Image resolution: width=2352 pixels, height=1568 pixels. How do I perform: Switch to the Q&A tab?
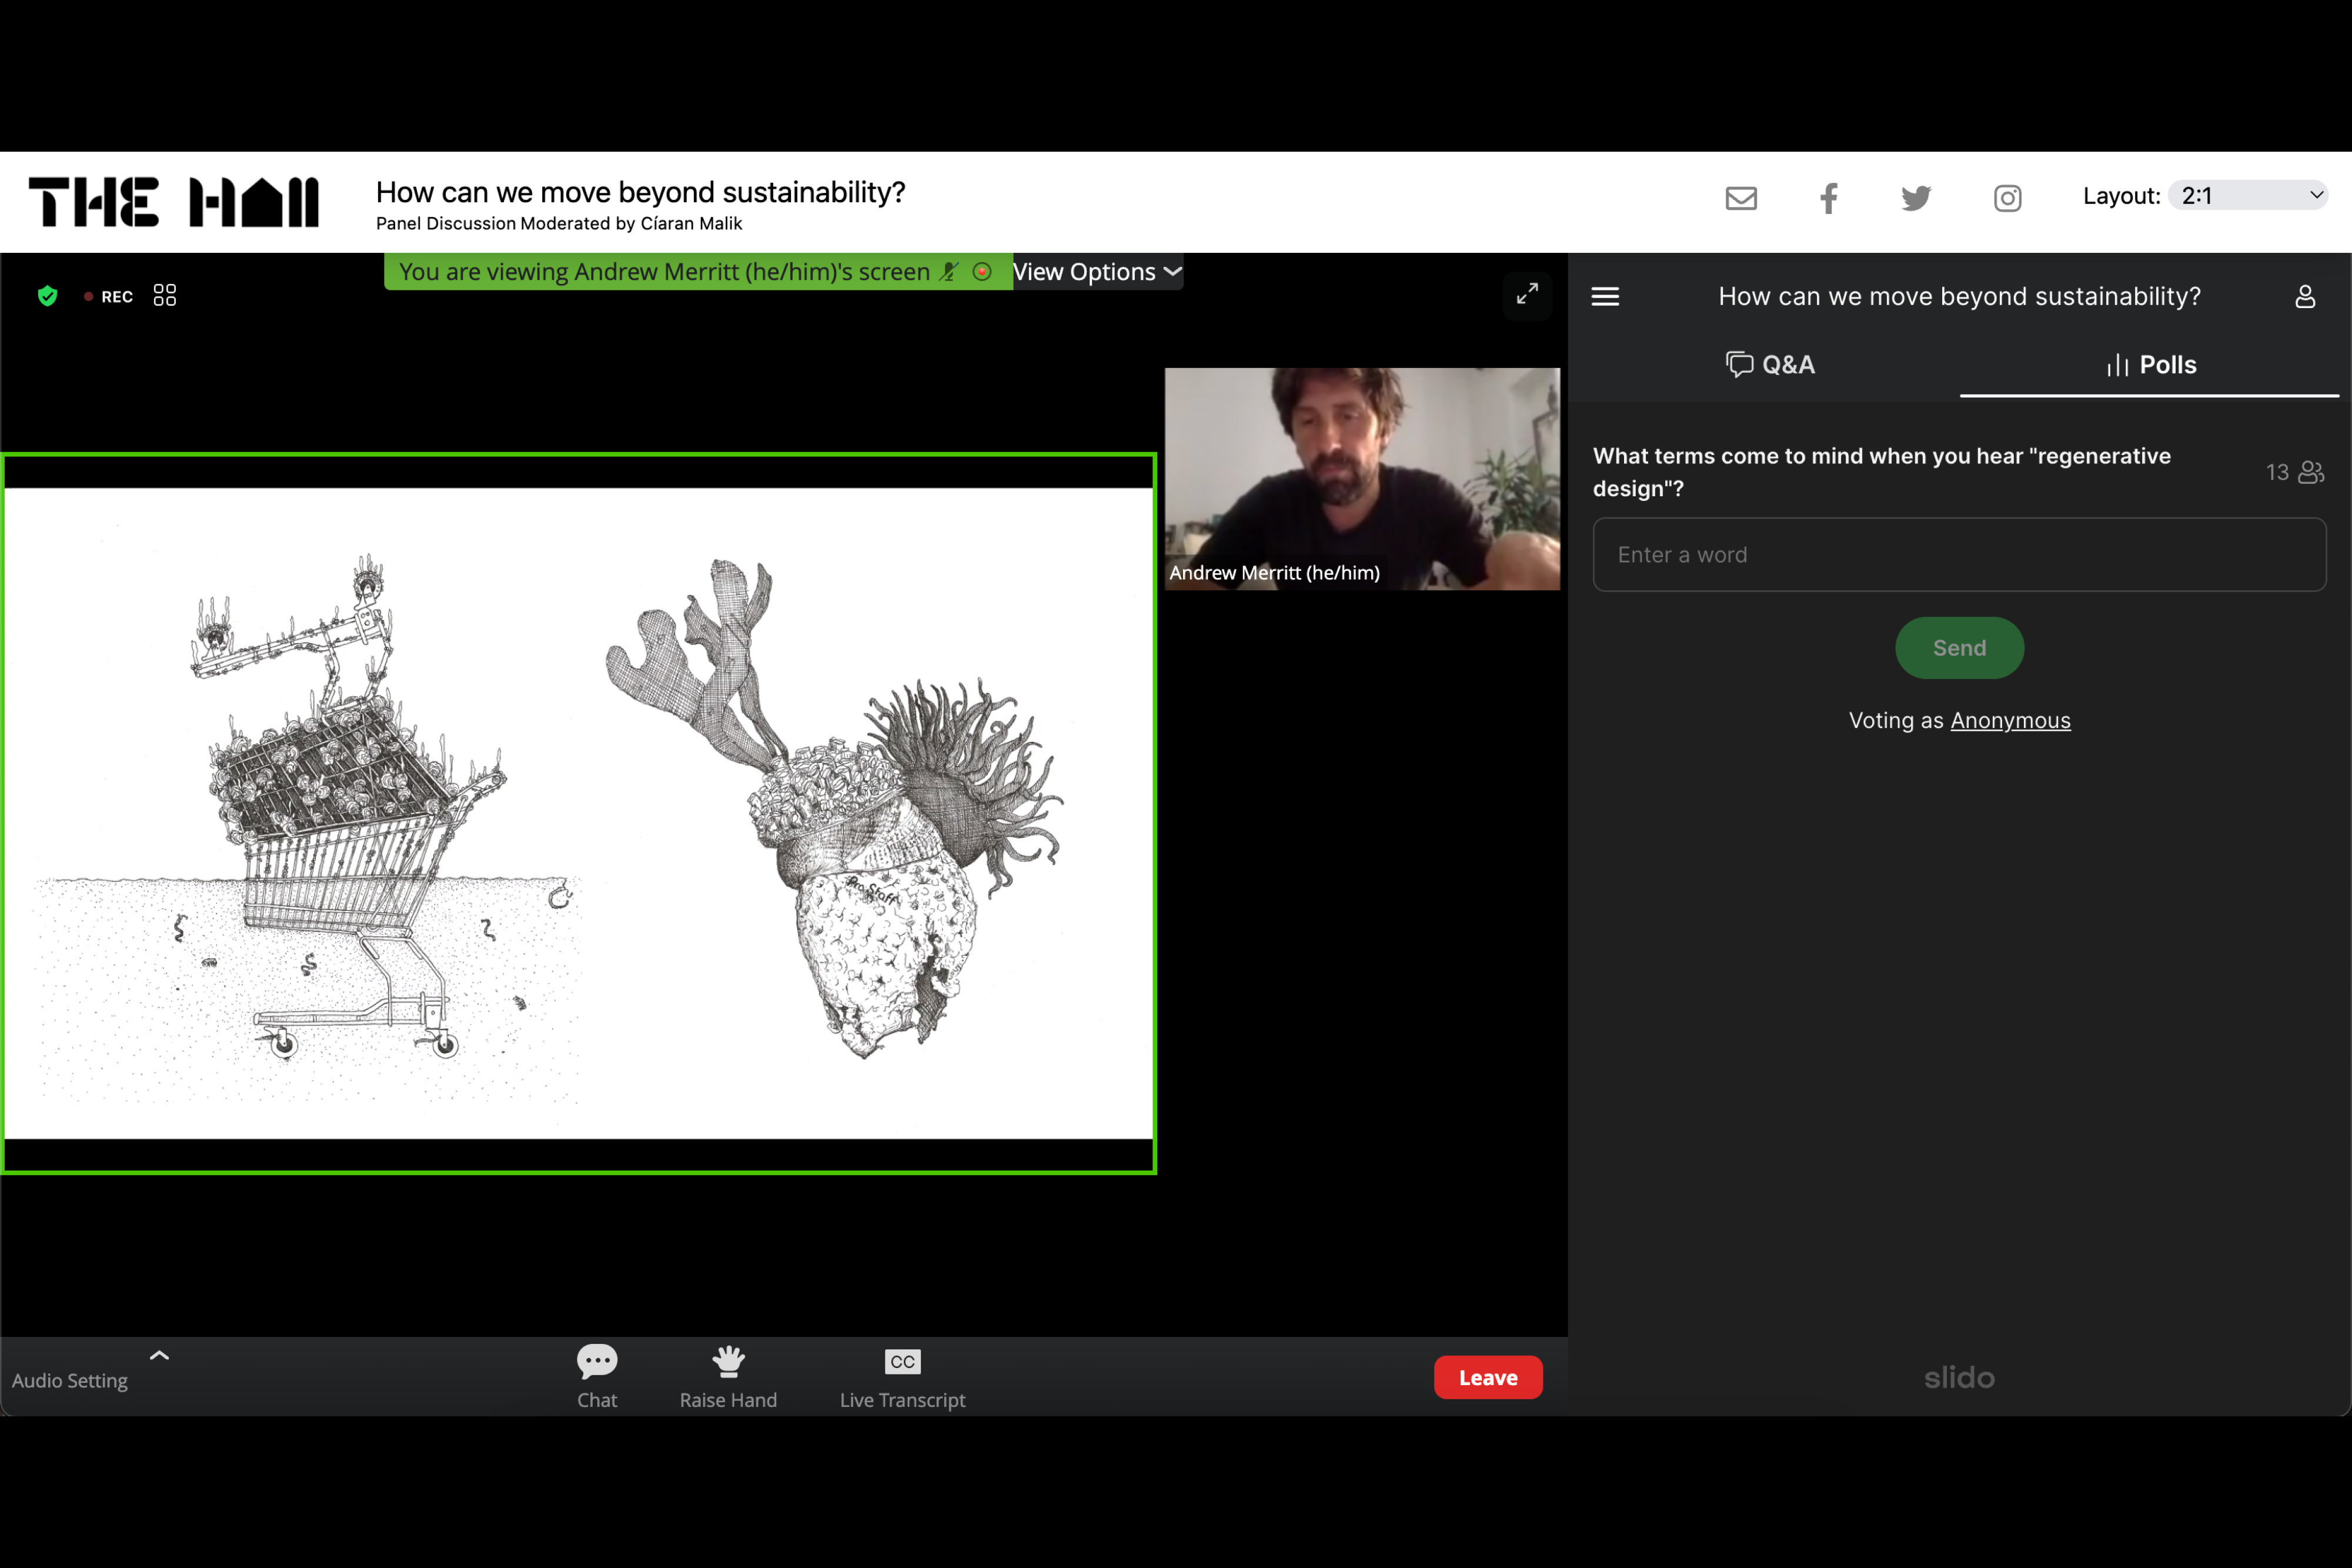tap(1770, 365)
